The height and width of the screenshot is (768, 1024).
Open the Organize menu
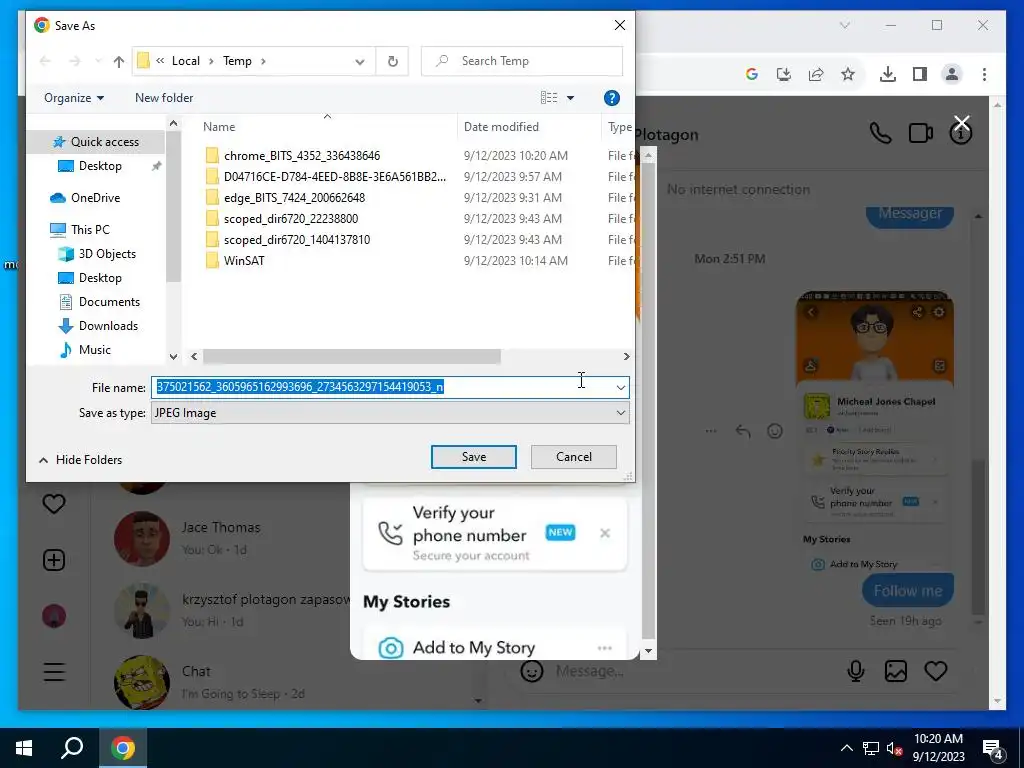74,98
